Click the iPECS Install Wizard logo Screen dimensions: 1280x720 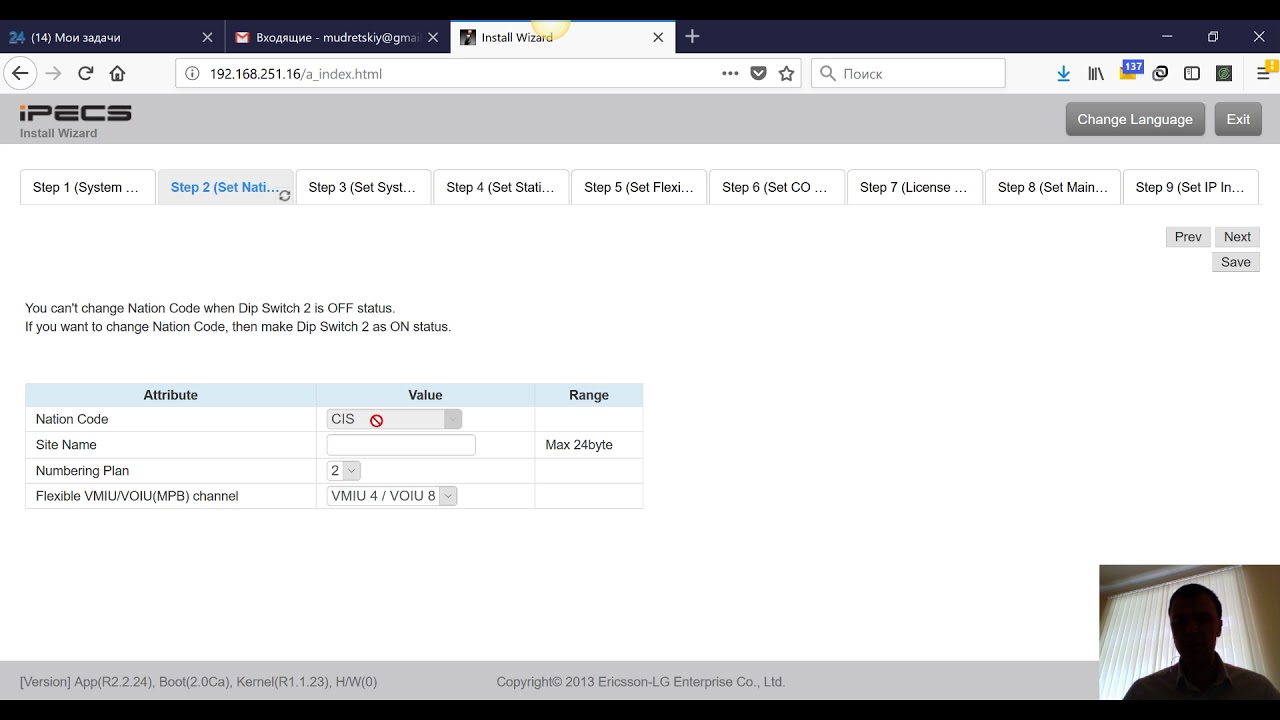pyautogui.click(x=75, y=120)
